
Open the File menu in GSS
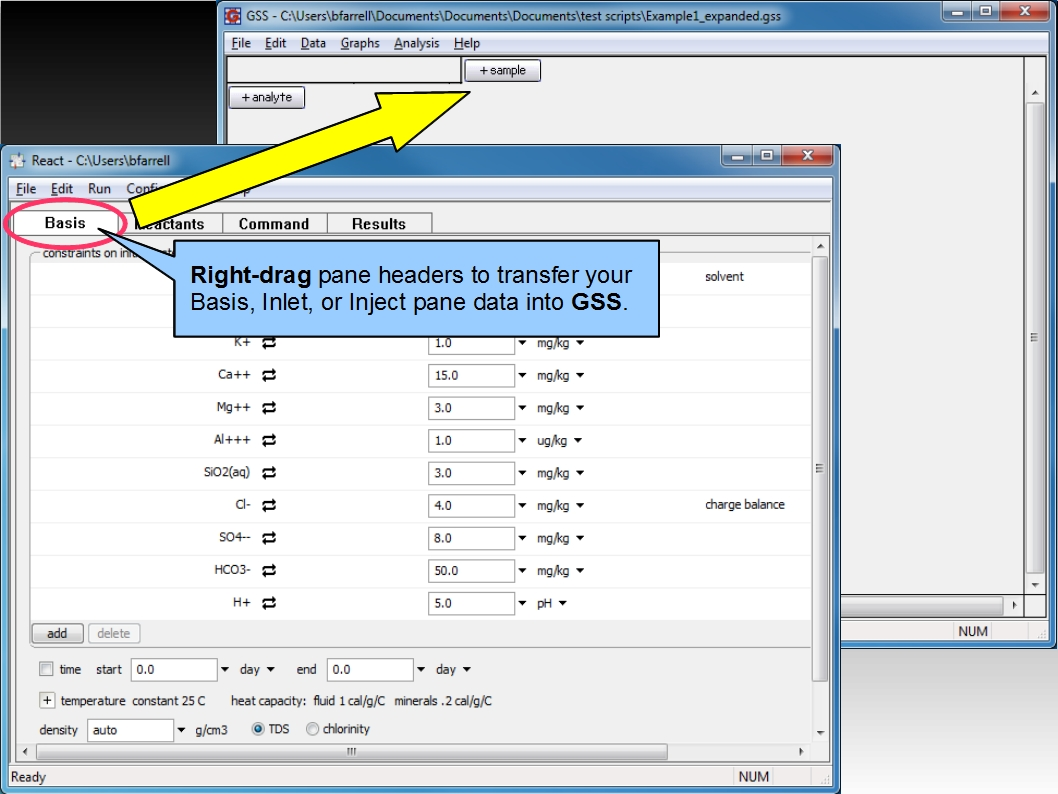click(x=241, y=43)
